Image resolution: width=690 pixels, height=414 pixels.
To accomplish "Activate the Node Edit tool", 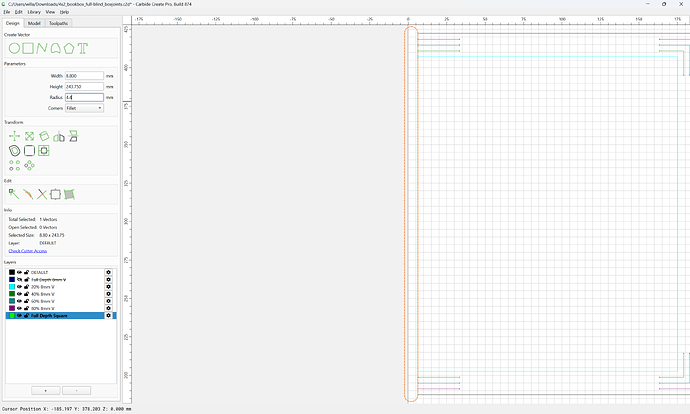I will coord(14,194).
